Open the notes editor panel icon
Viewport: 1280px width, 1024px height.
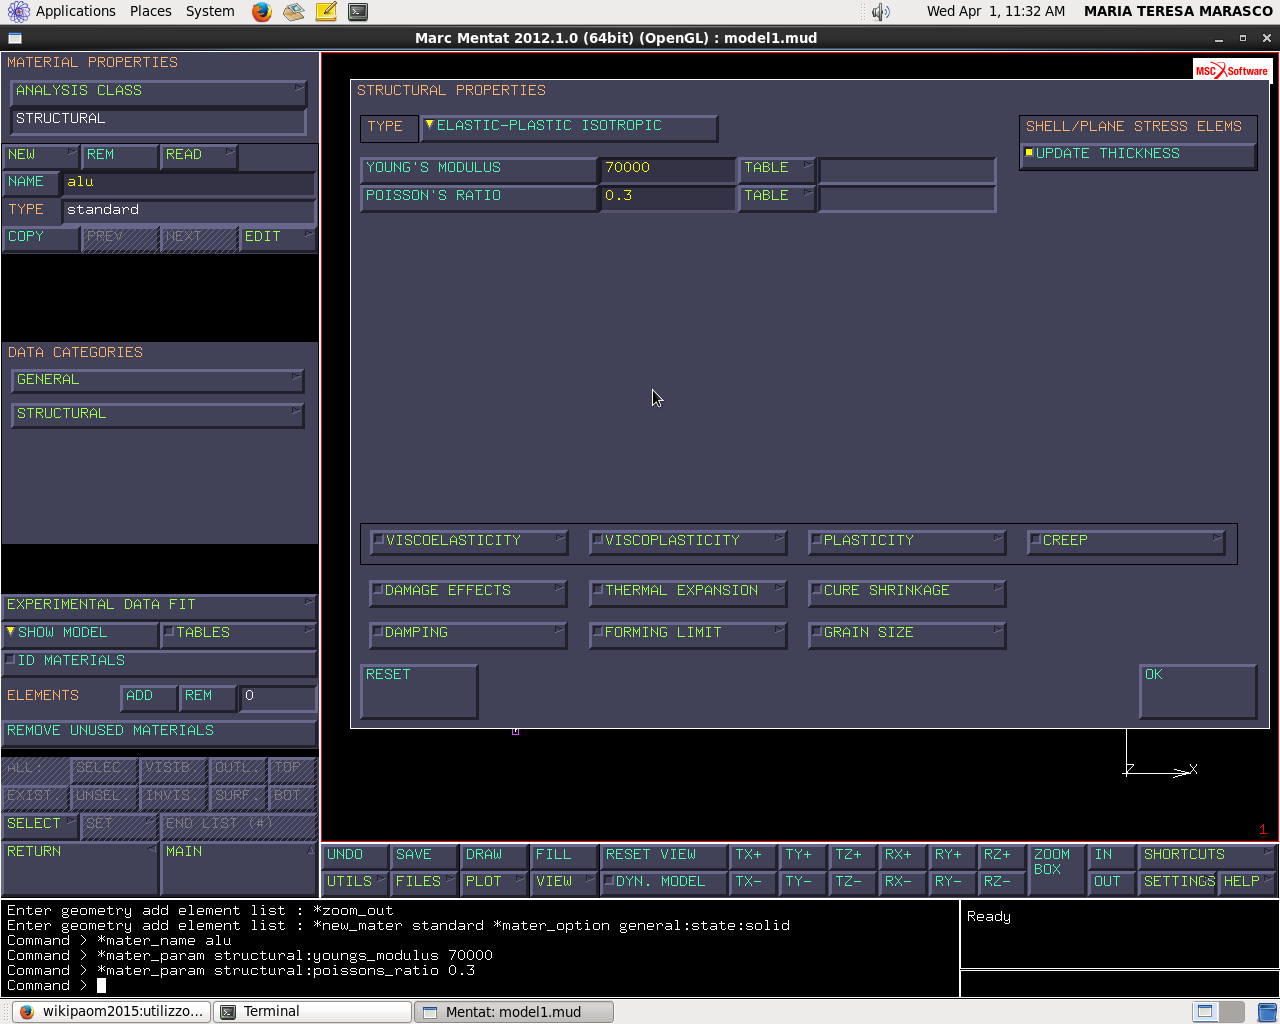326,12
